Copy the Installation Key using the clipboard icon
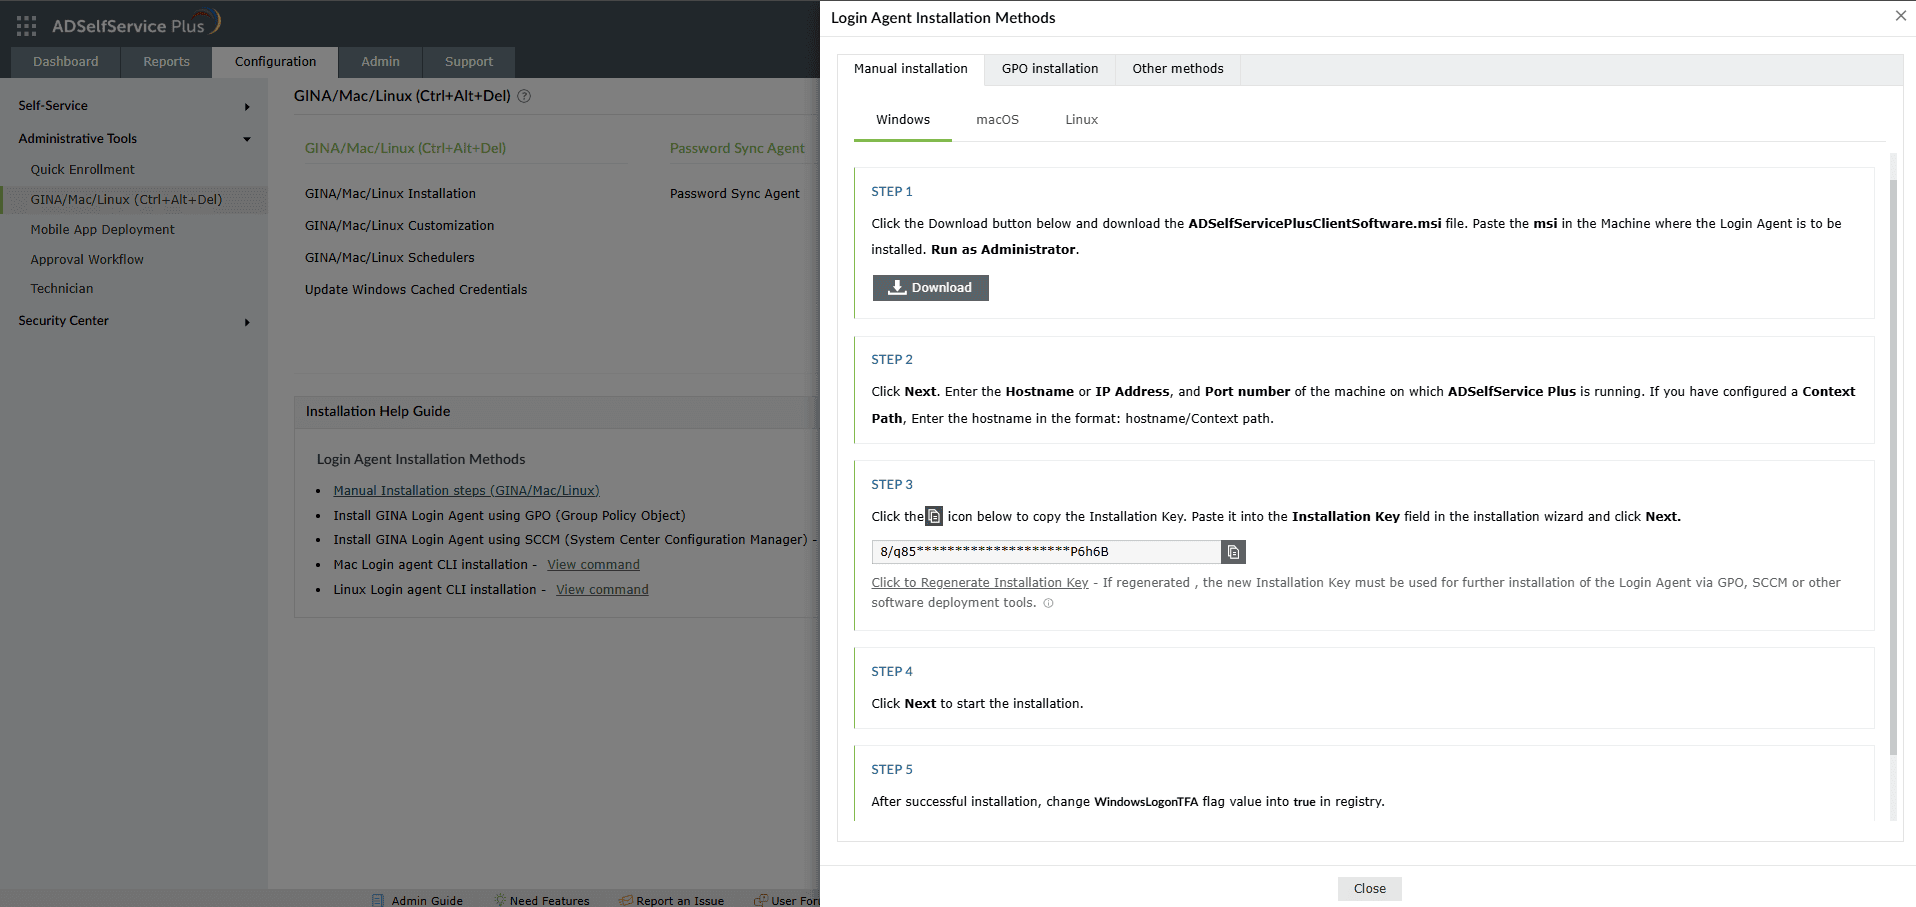Viewport: 1916px width, 907px height. (1233, 551)
